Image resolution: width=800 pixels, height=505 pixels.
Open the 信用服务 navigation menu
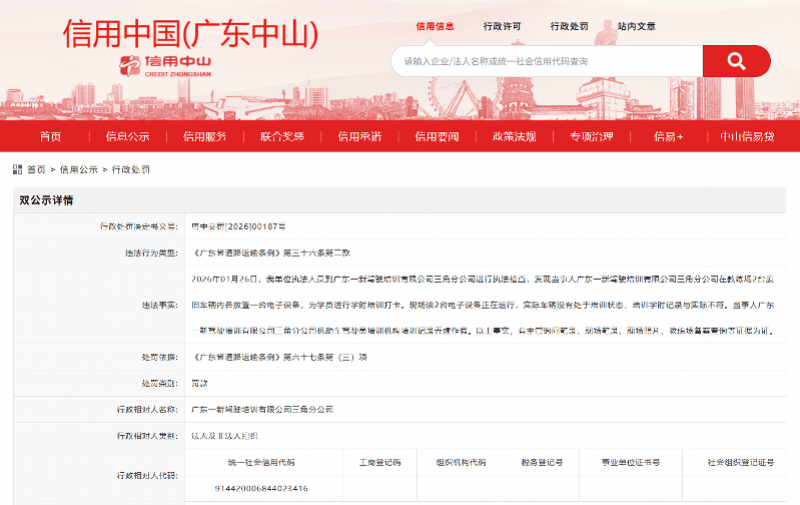coord(205,136)
